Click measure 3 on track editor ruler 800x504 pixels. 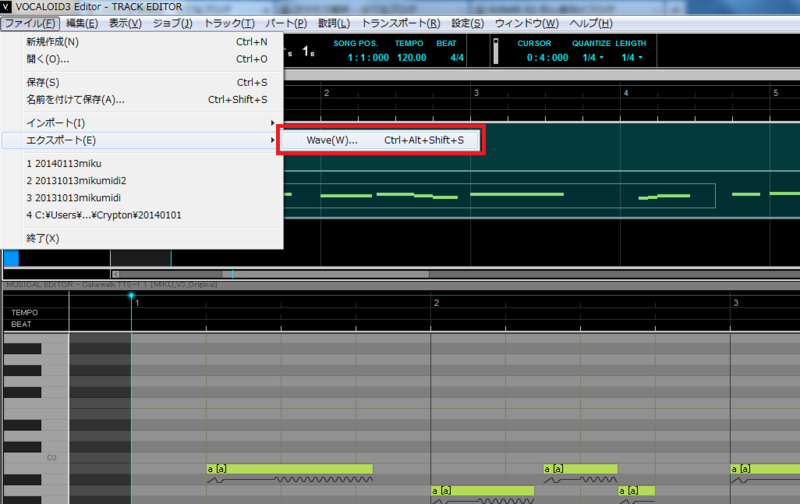(476, 93)
